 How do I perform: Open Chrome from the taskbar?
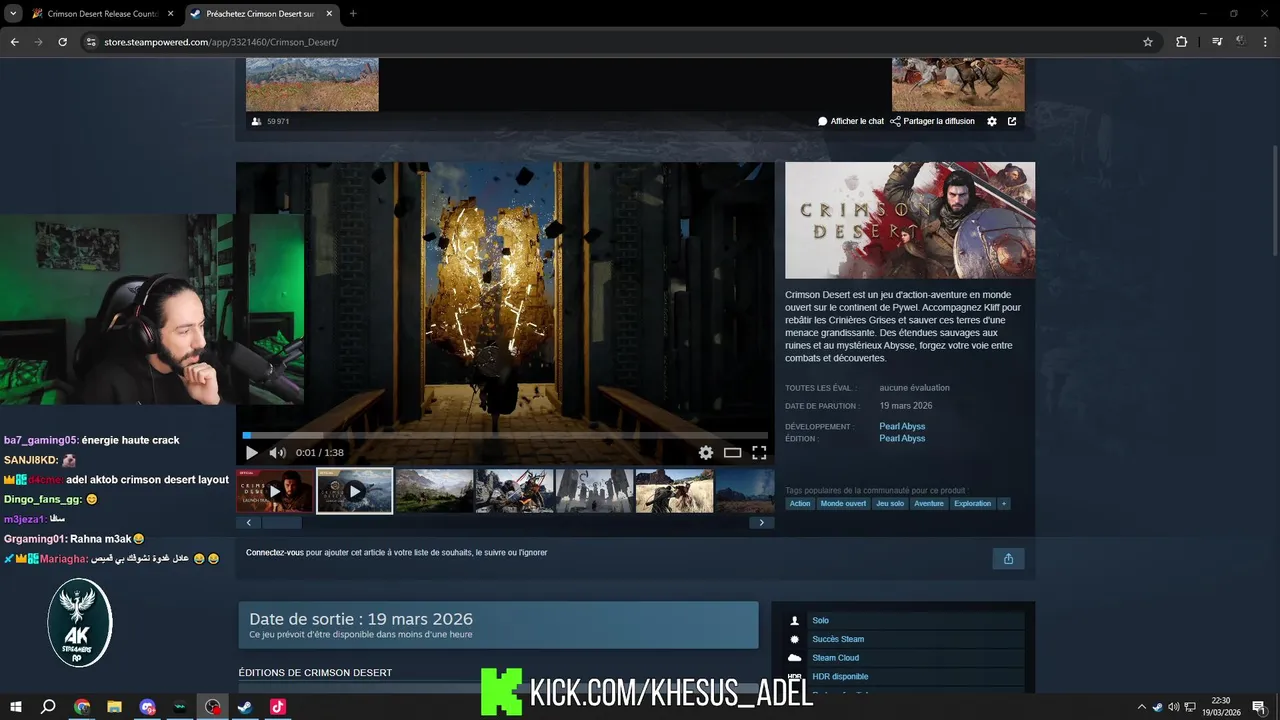tap(82, 707)
